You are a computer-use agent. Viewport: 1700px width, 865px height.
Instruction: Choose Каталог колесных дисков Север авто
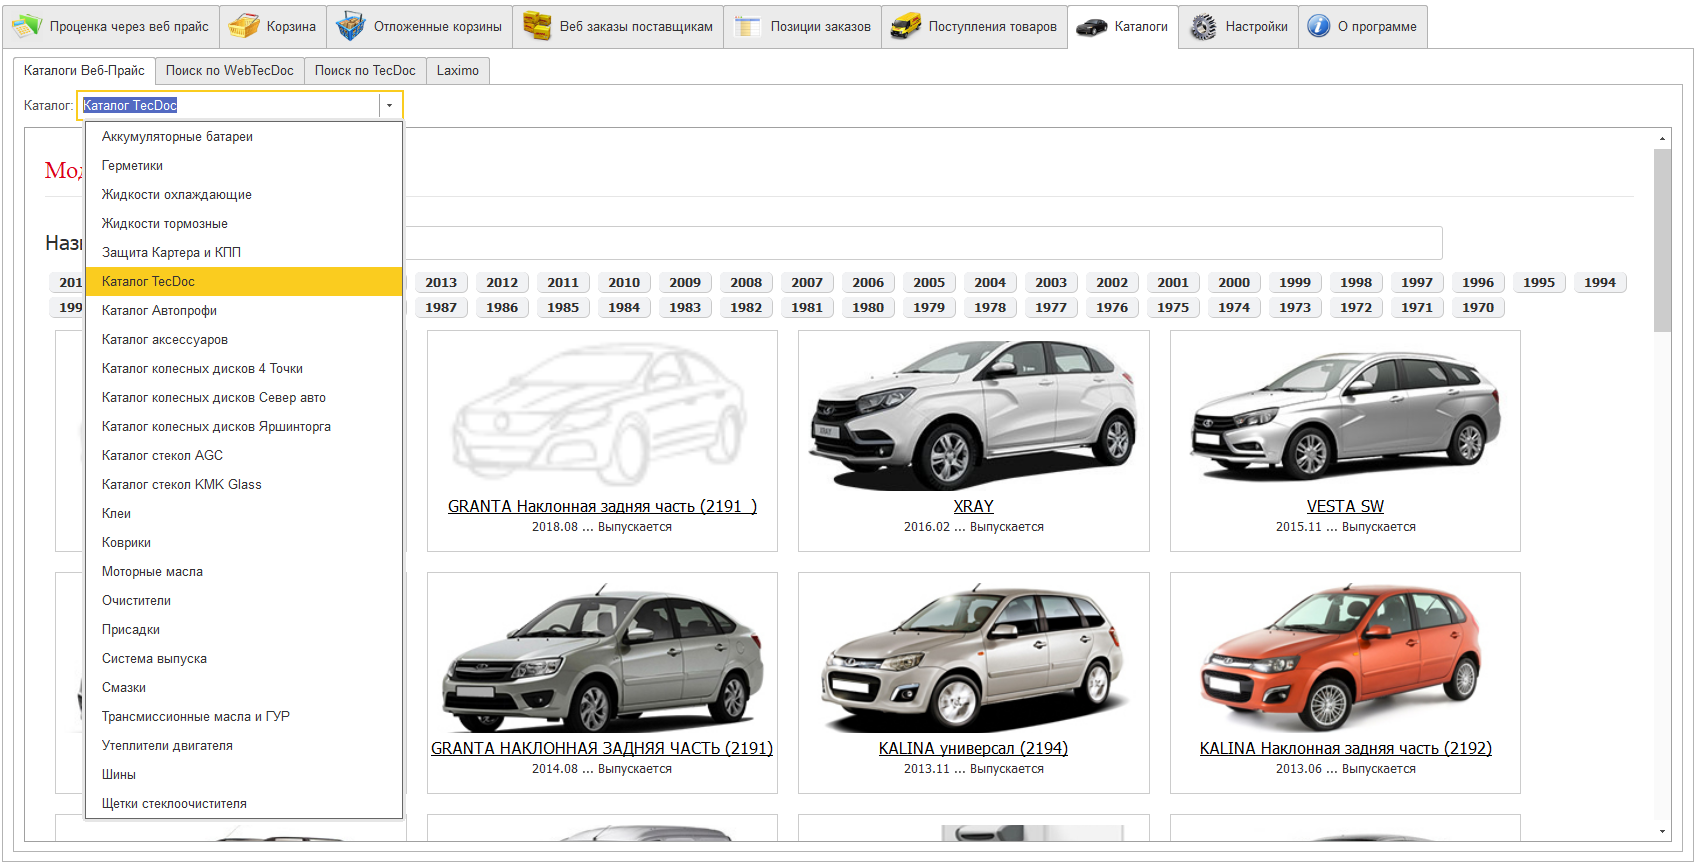click(244, 398)
